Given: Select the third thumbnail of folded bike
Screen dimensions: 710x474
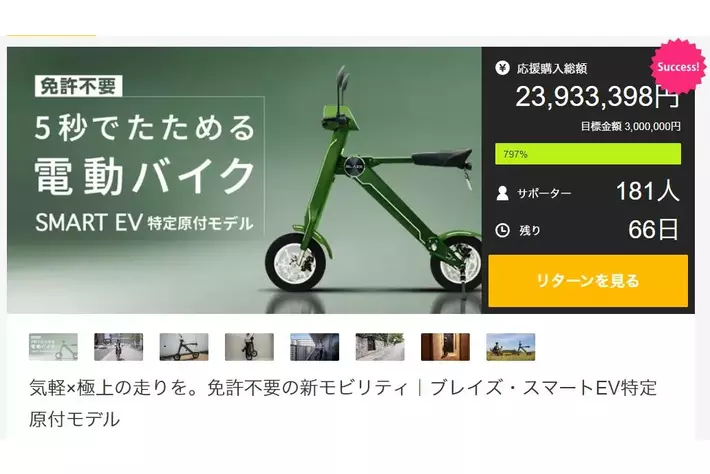Looking at the screenshot, I should tap(184, 347).
